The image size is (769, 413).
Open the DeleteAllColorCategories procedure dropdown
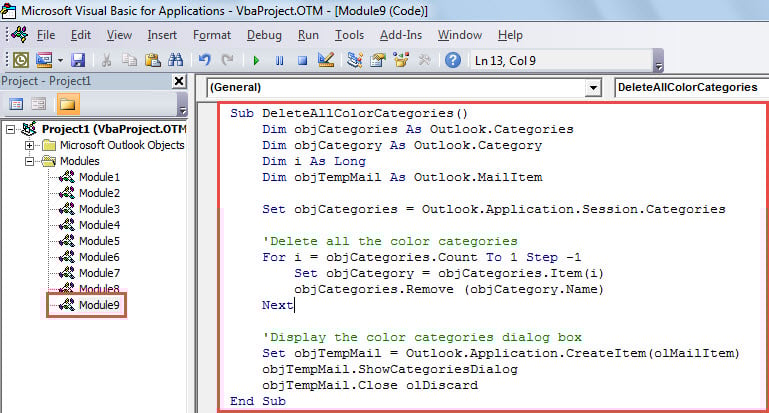pyautogui.click(x=691, y=87)
